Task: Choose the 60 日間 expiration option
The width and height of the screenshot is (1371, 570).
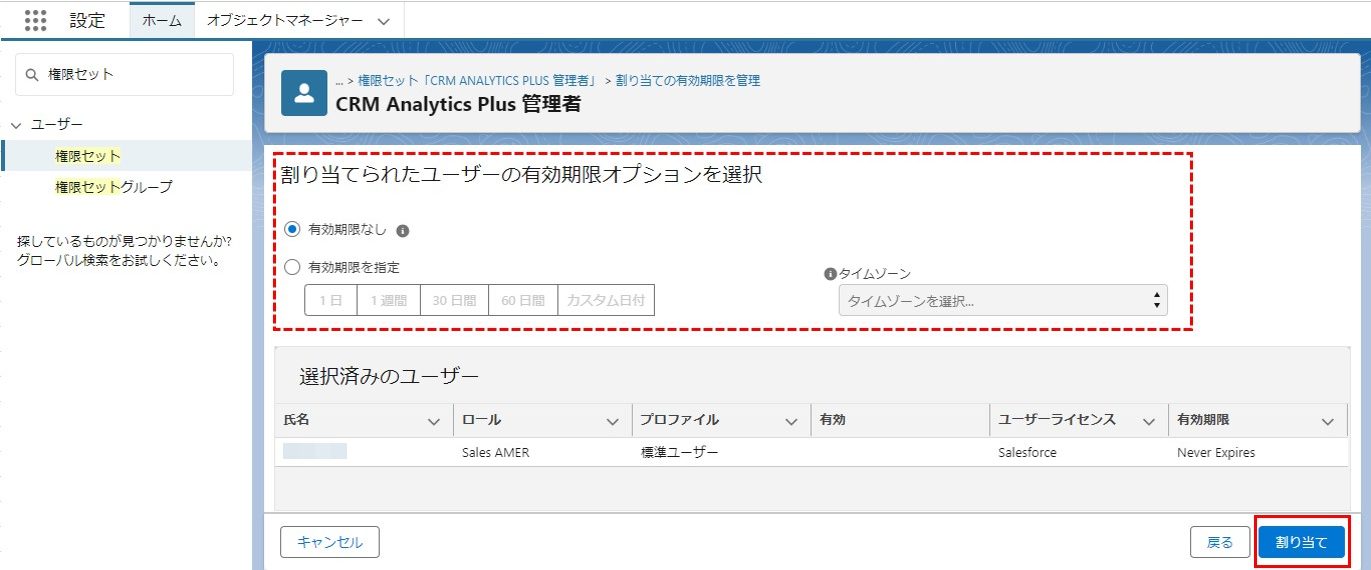Action: [523, 300]
